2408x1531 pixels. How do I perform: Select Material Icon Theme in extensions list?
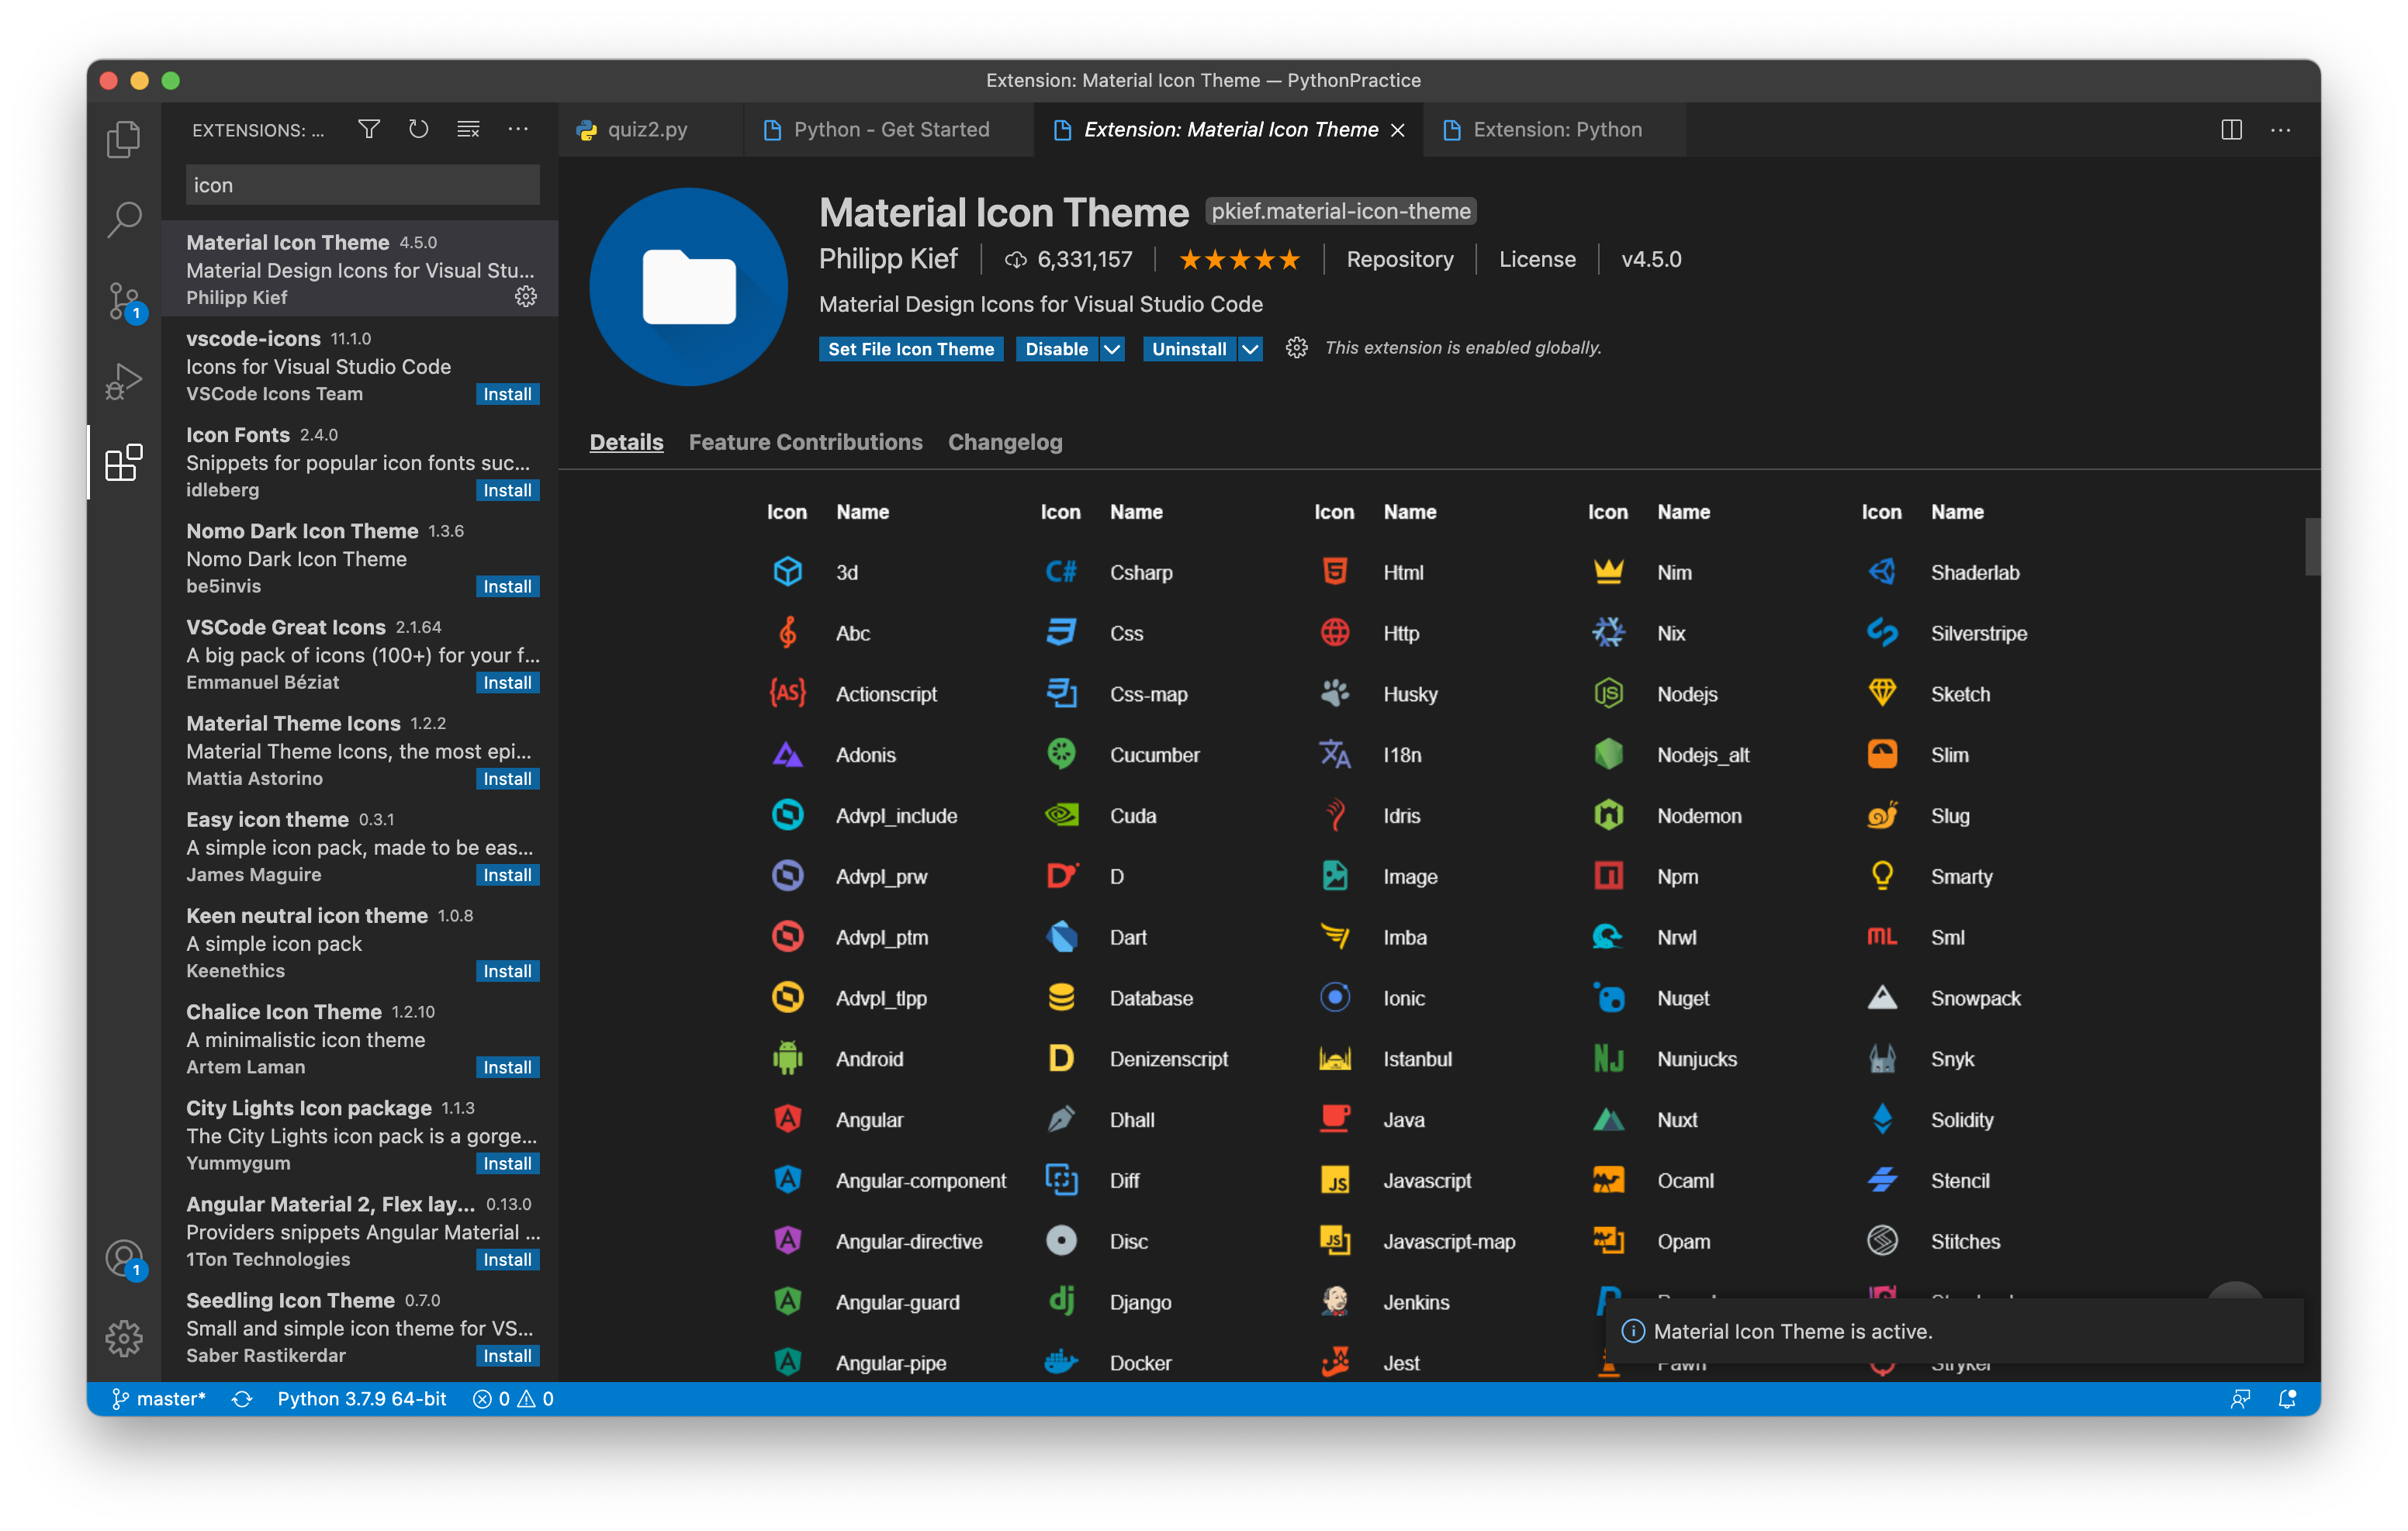[x=360, y=269]
